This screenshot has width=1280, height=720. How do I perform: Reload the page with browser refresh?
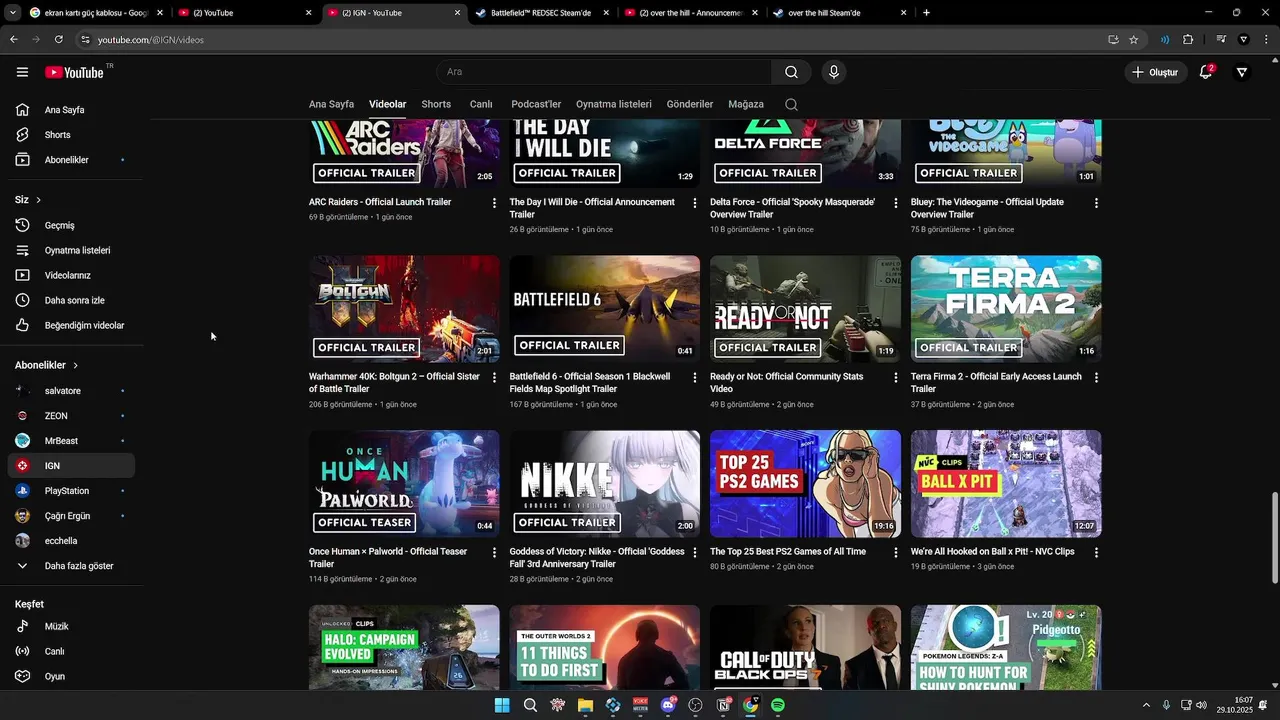pyautogui.click(x=59, y=39)
